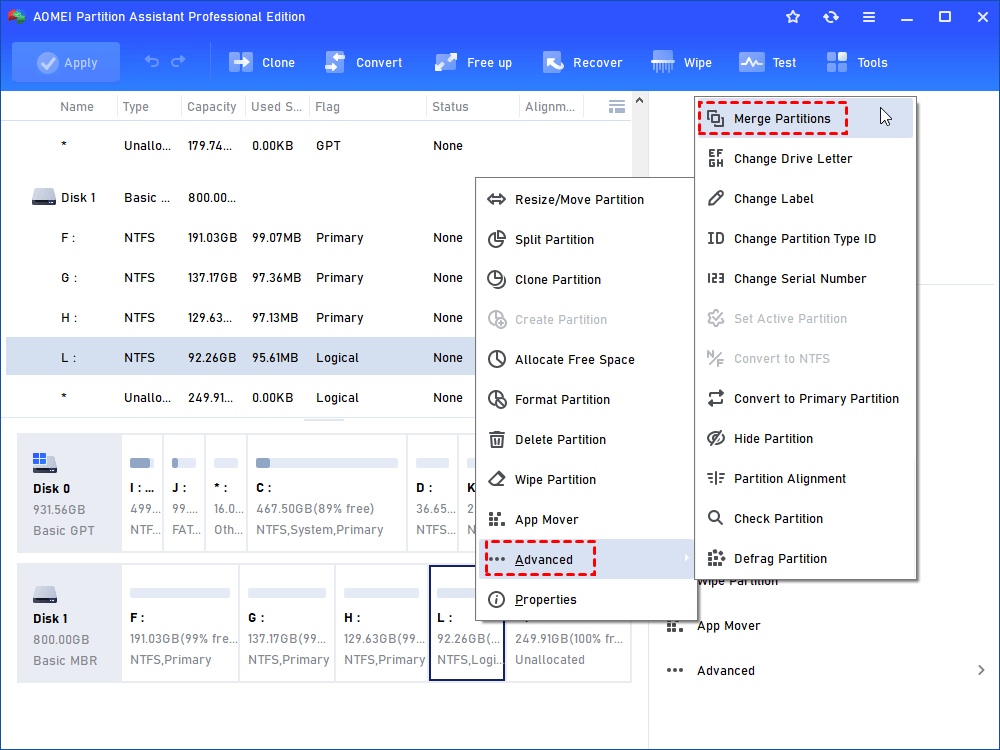The width and height of the screenshot is (1000, 750).
Task: Select the G: partition block on Disk 1
Action: (287, 624)
